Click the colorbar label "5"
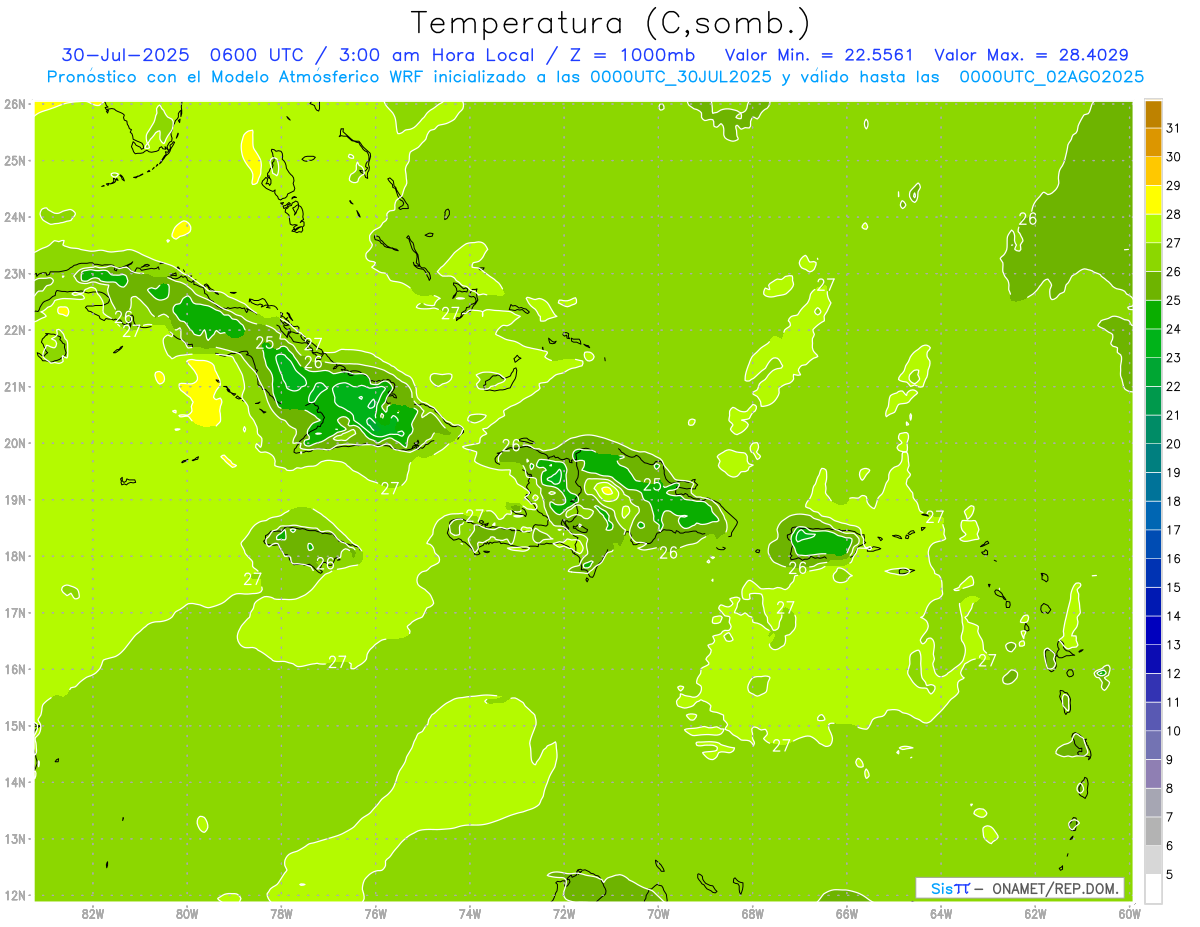1200x927 pixels. [x=1170, y=874]
